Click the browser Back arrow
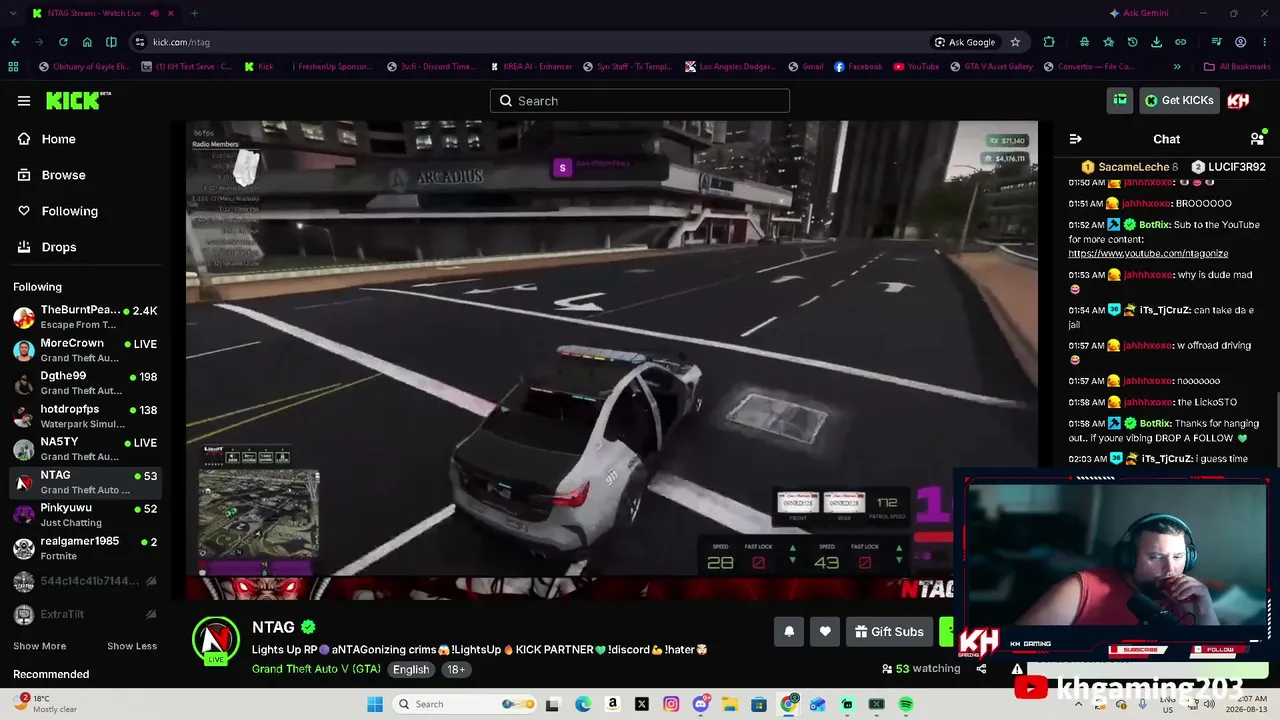 point(15,42)
